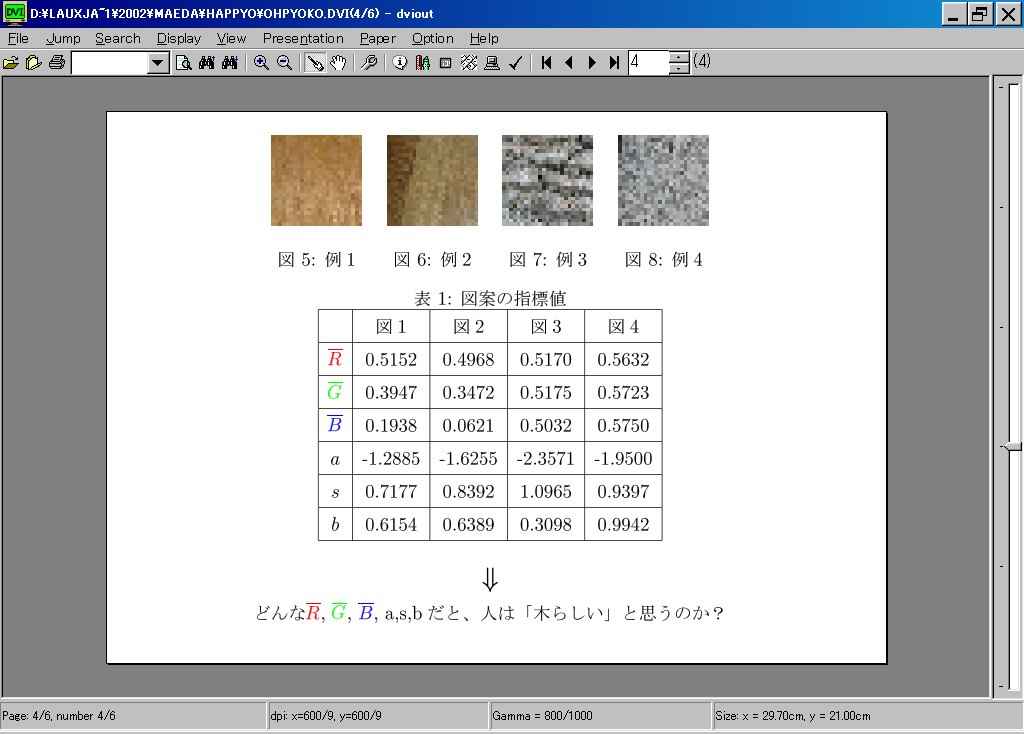Click the colored bookmarks icon

point(423,63)
